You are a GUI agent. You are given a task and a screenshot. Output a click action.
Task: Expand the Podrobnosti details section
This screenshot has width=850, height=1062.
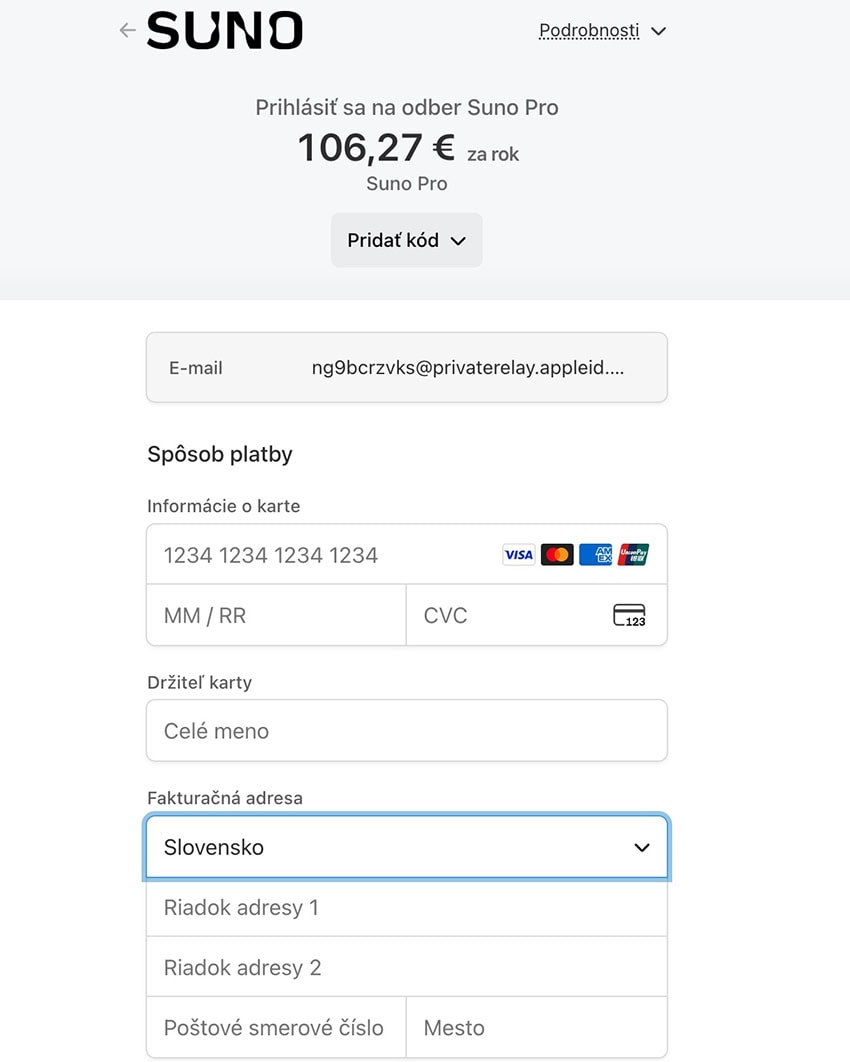(589, 31)
